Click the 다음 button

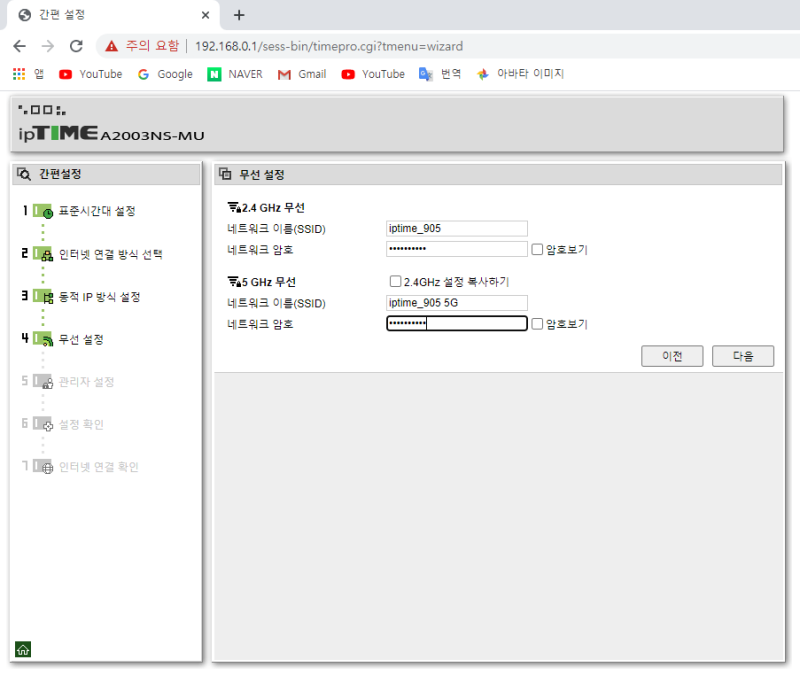click(x=742, y=356)
